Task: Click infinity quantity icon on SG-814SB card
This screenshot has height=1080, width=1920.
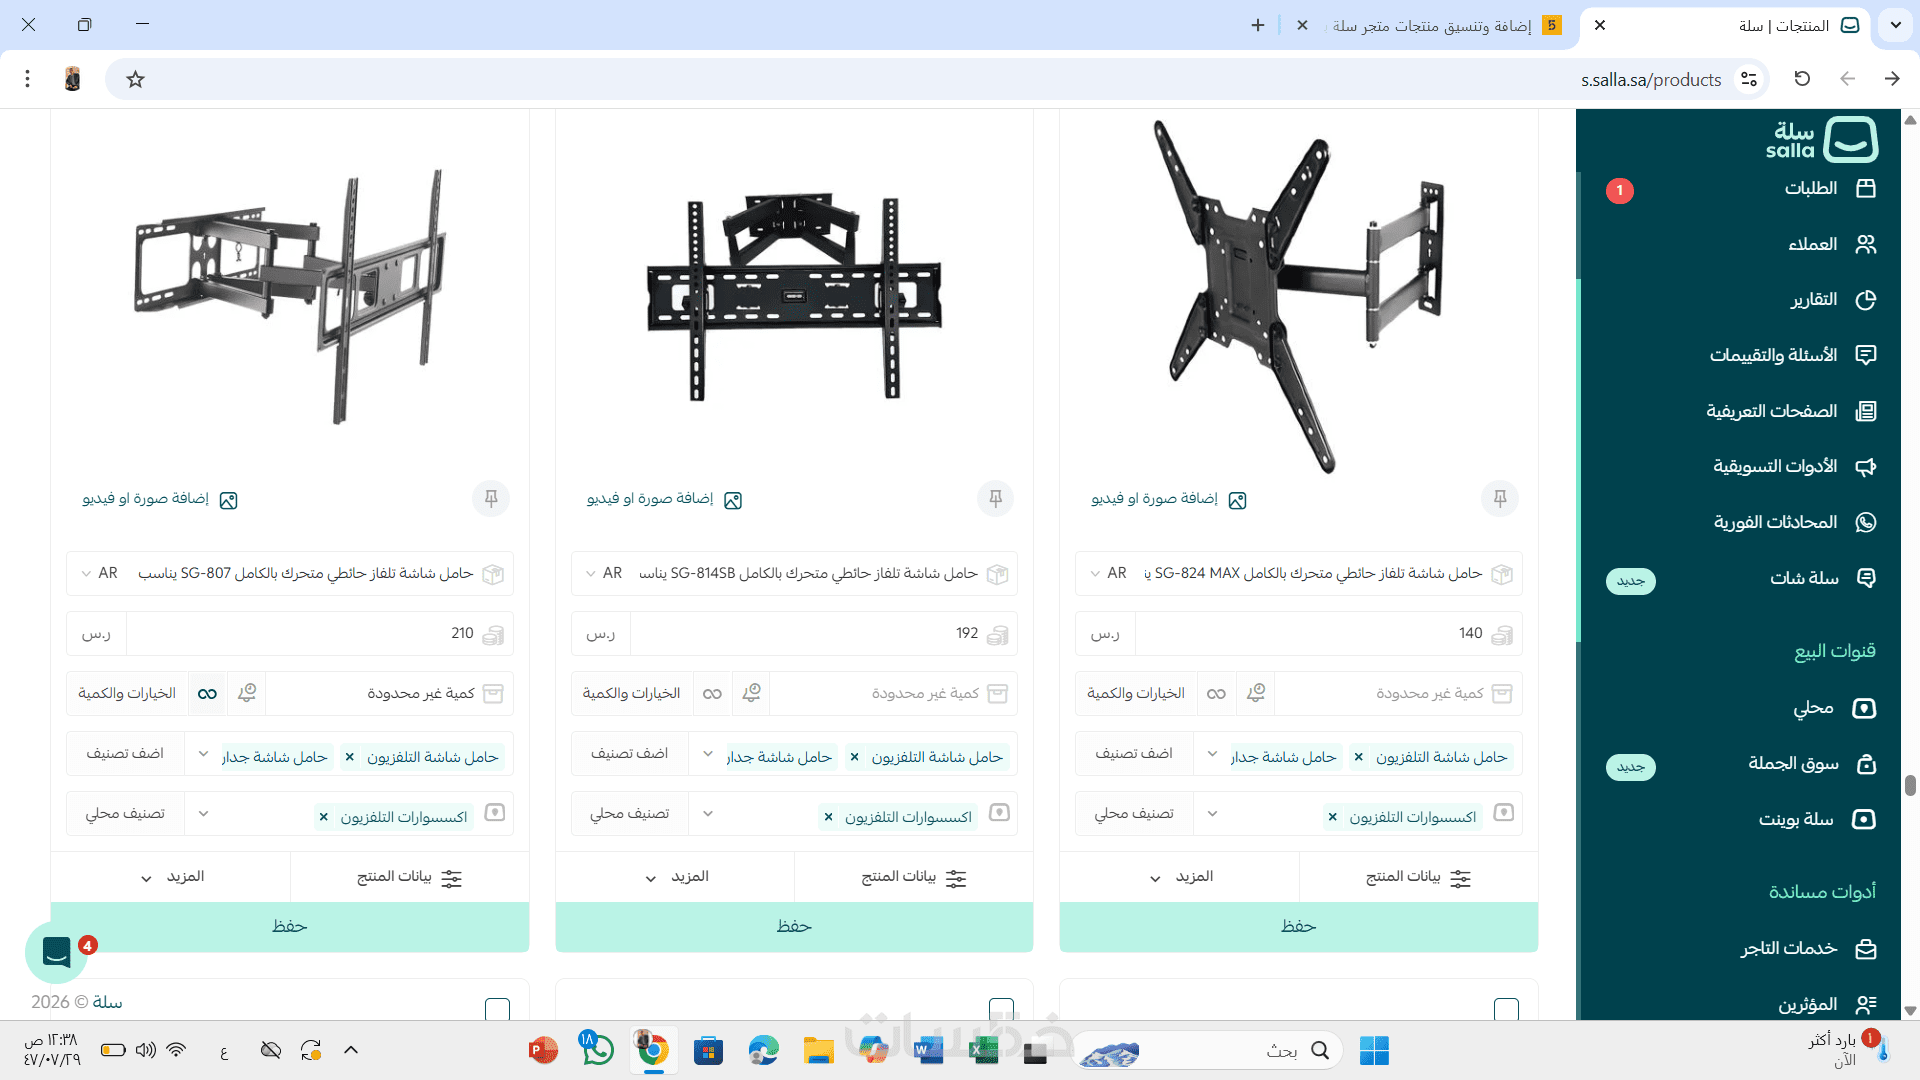Action: [712, 693]
